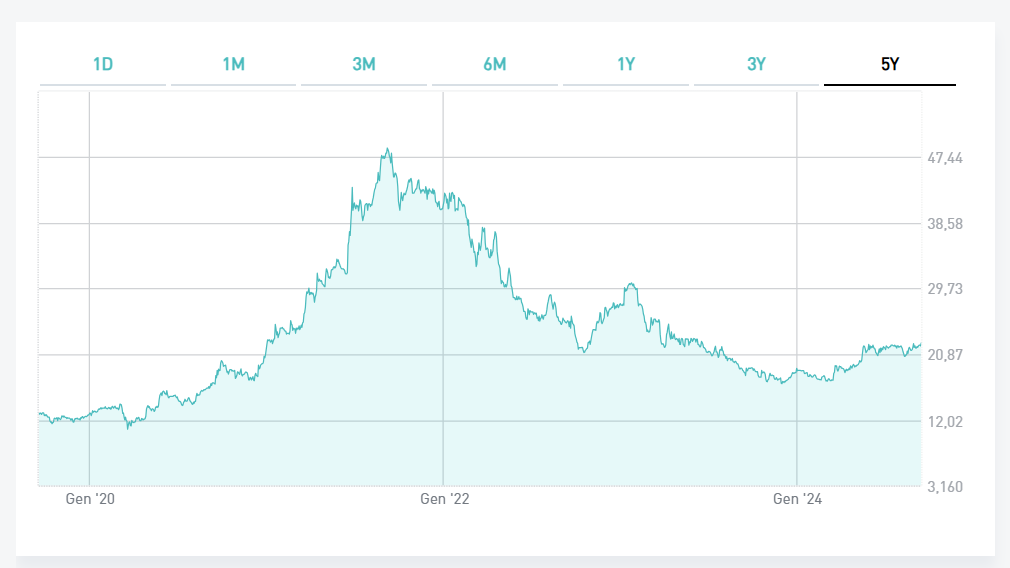Select the 1M time range tab

pos(233,65)
